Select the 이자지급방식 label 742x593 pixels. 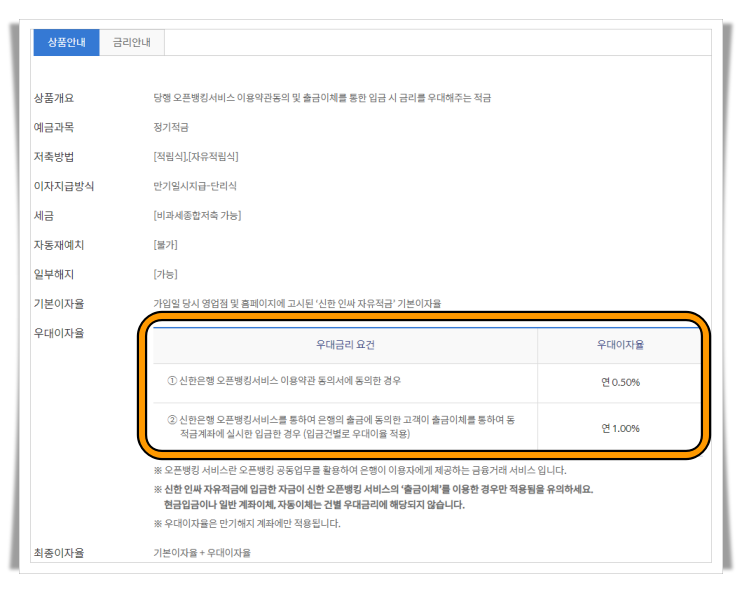[63, 186]
